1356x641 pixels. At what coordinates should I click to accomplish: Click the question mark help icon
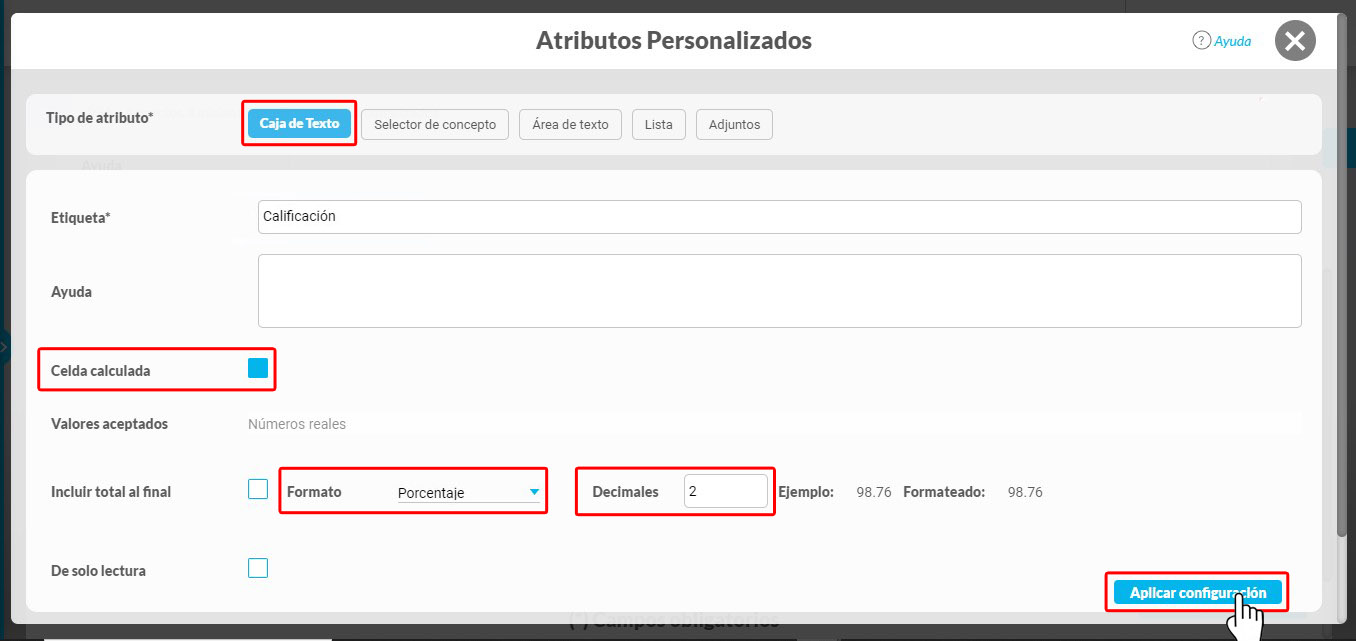(1201, 41)
